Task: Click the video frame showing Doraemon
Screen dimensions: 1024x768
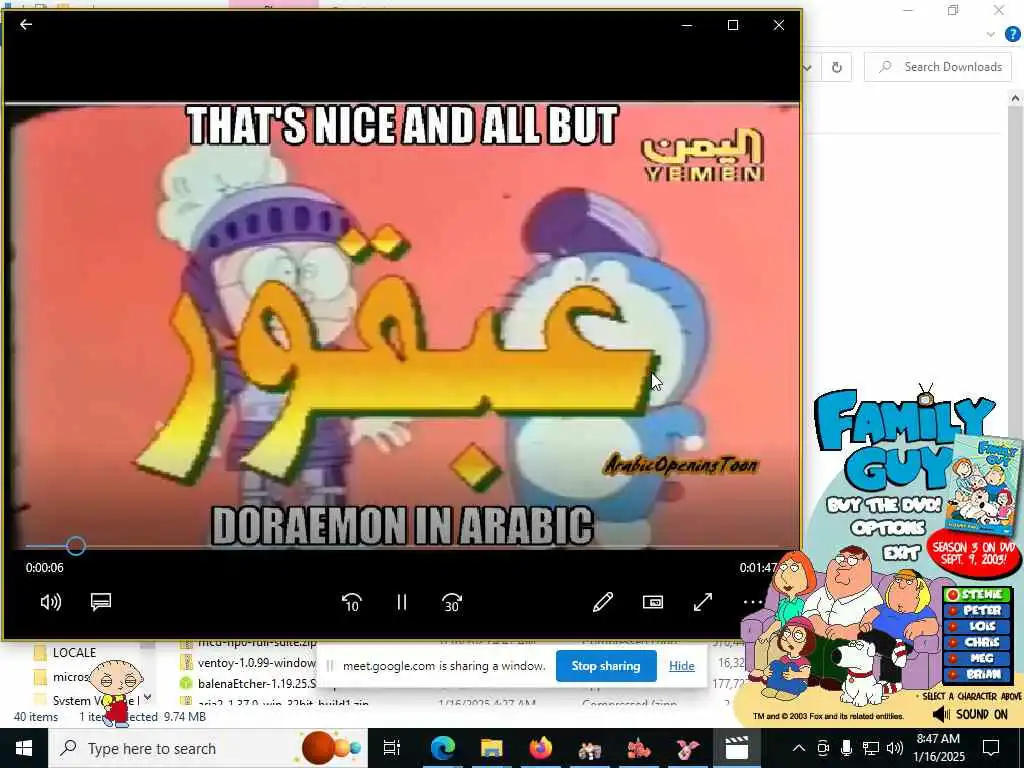Action: [x=402, y=325]
